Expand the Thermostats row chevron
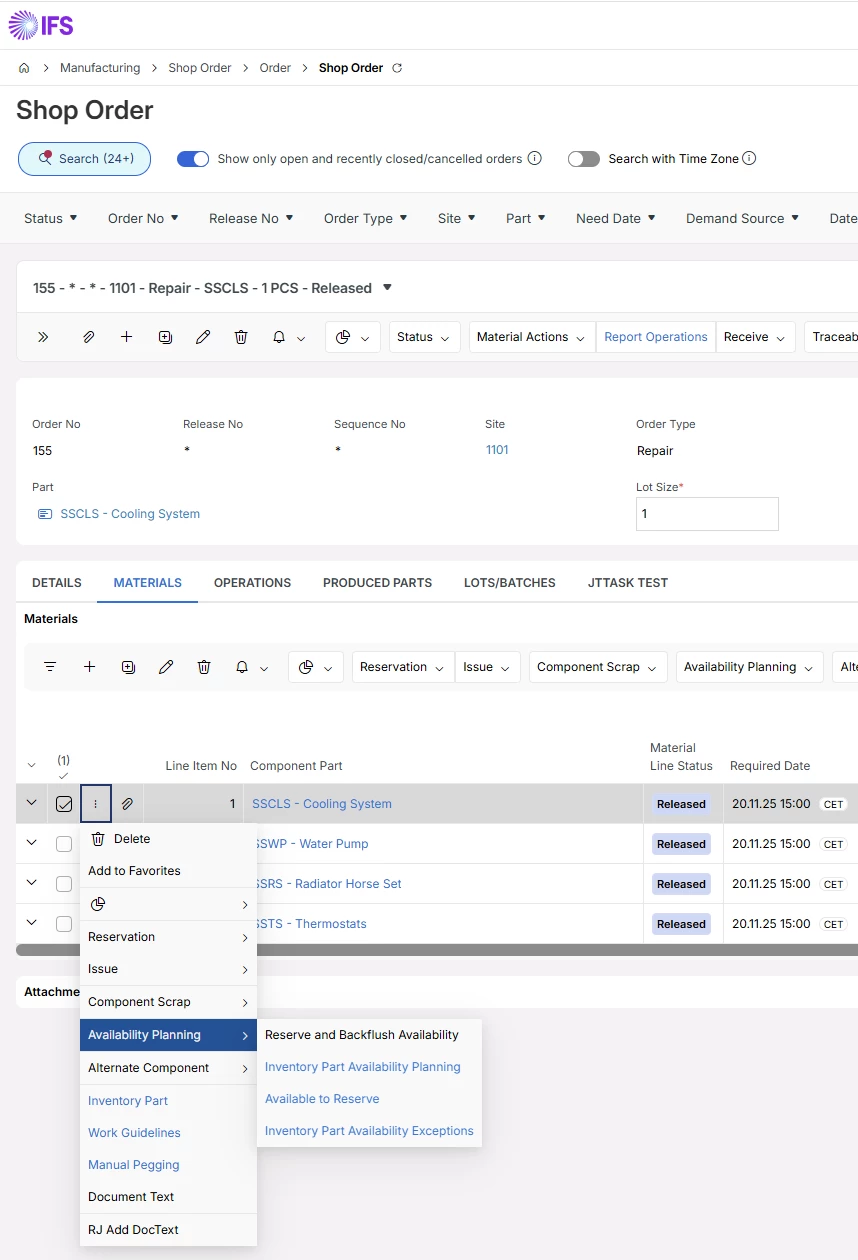Screen dimensions: 858x1260 [31, 923]
